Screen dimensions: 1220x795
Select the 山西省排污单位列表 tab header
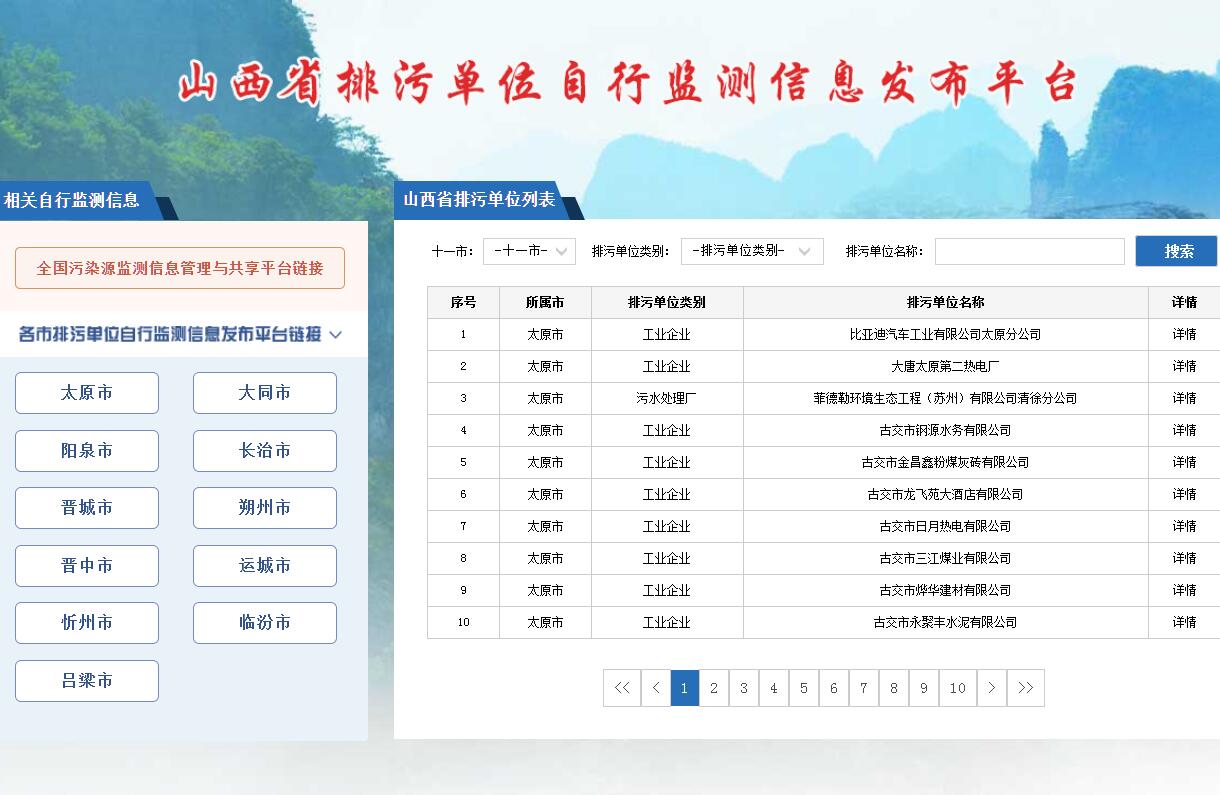pos(480,199)
